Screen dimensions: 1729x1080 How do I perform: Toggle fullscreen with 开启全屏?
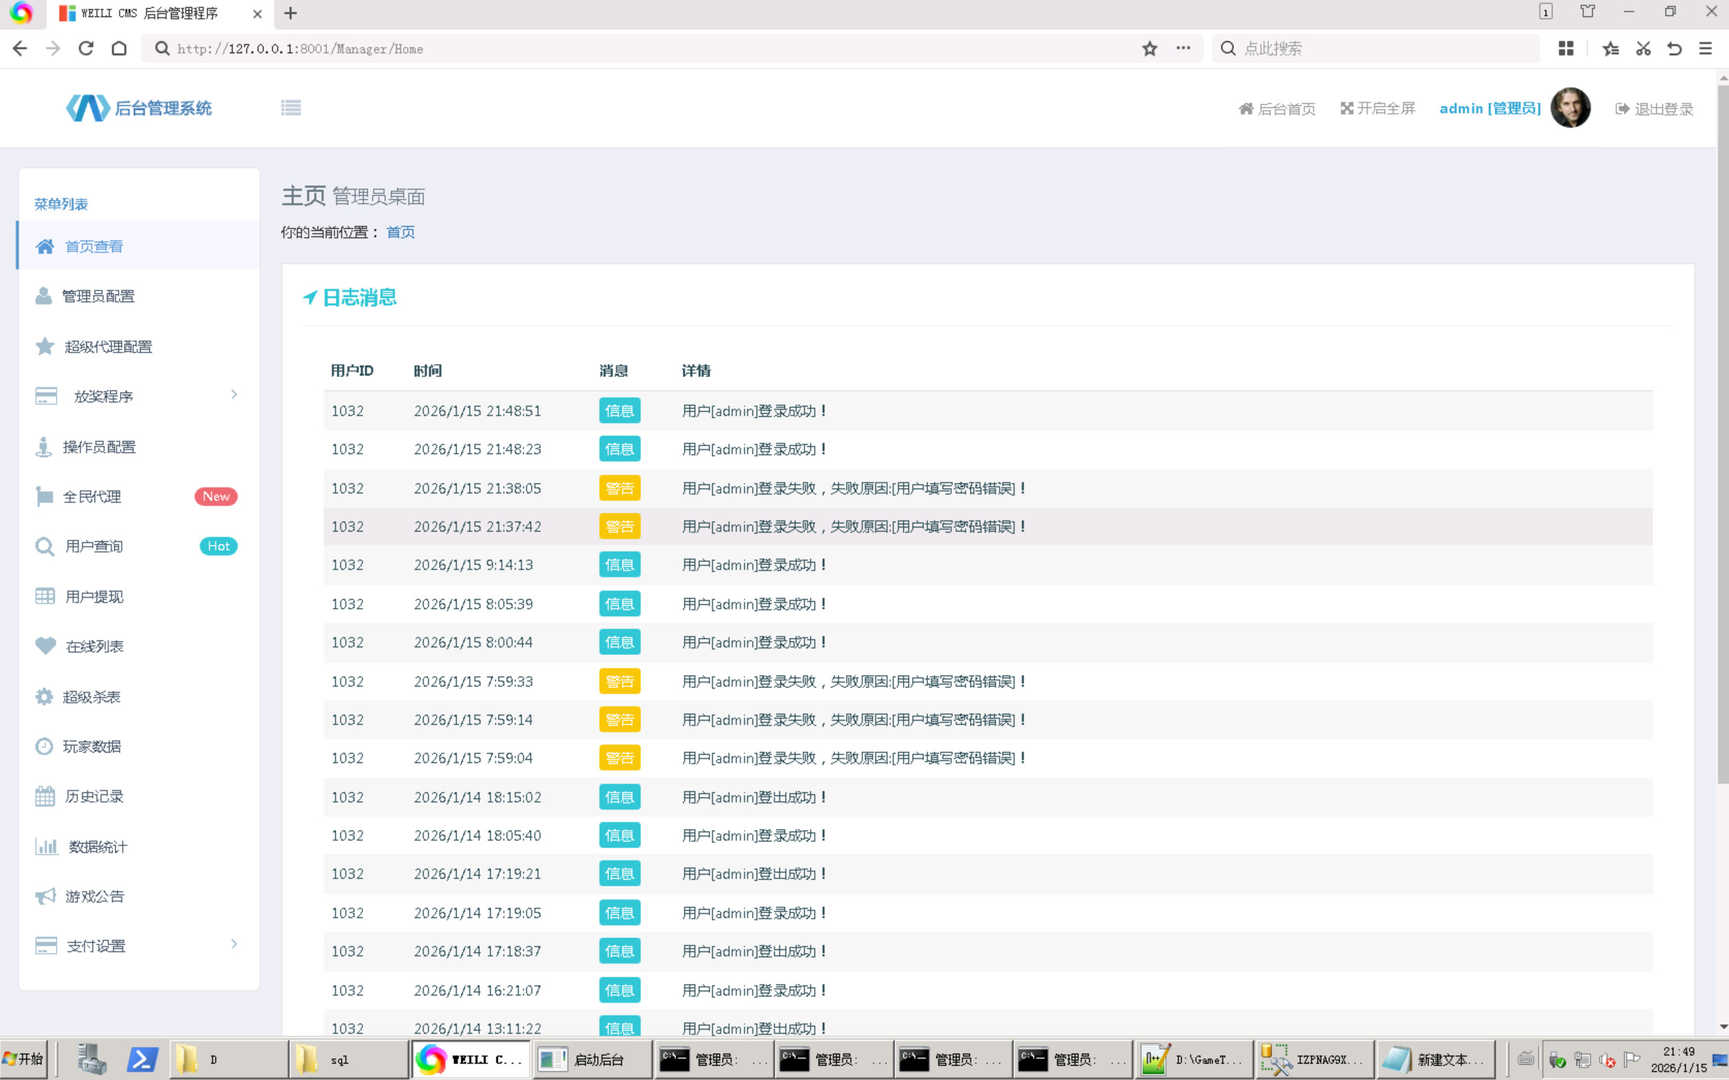pyautogui.click(x=1377, y=108)
